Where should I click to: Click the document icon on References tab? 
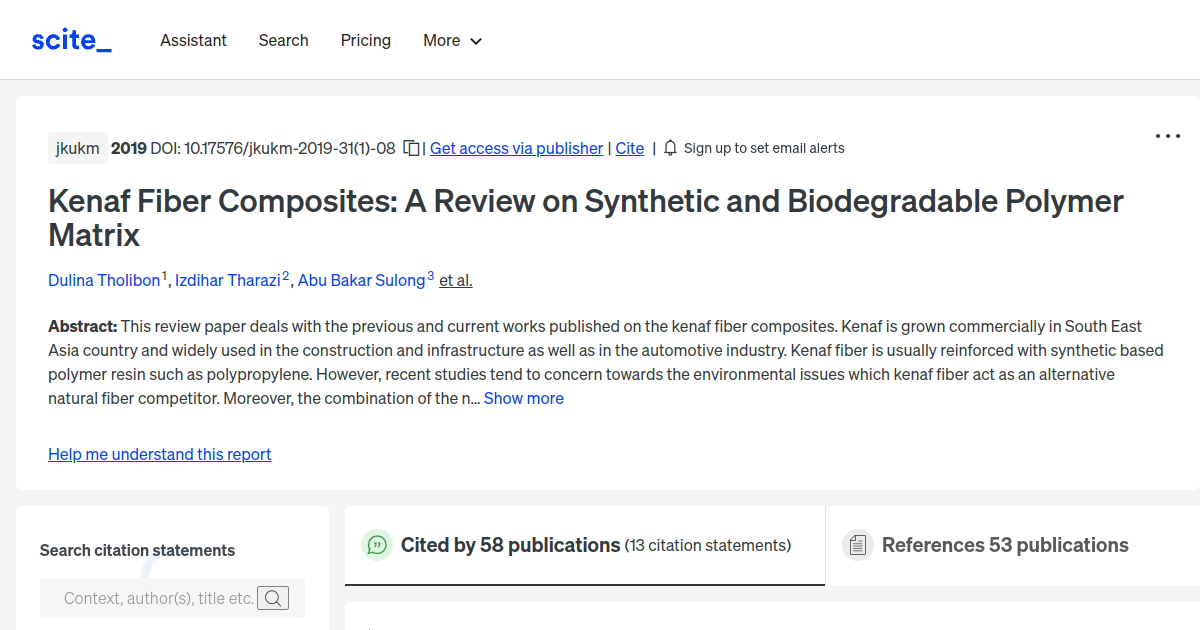858,544
